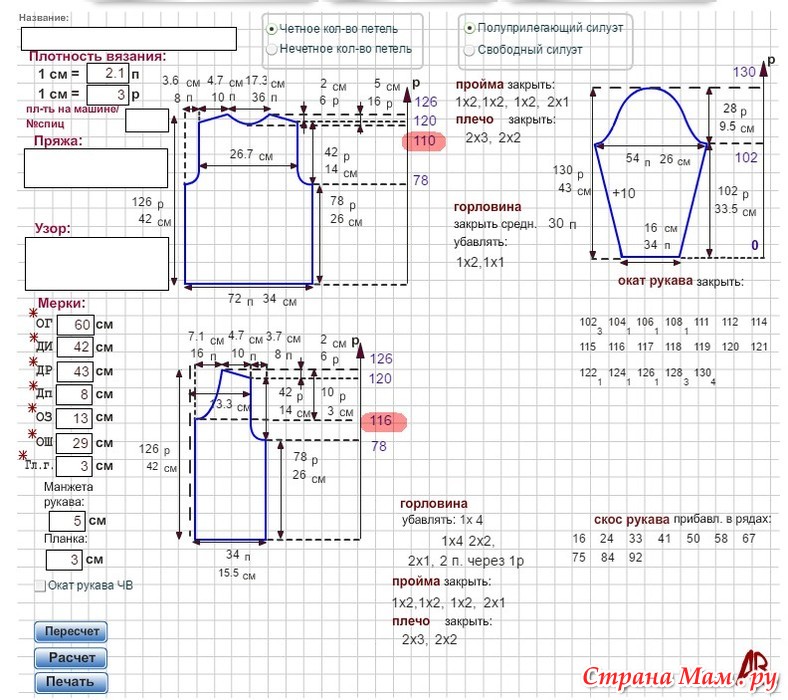This screenshot has width=788, height=700.
Task: Toggle the Окат рукава ЧВ checkbox
Action: pos(40,585)
